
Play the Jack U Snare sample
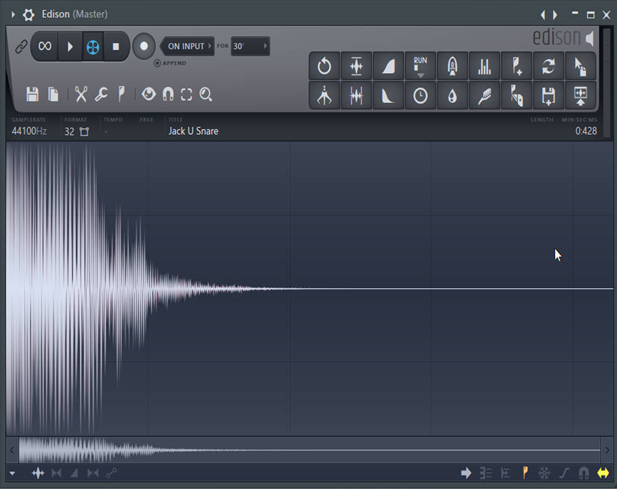pyautogui.click(x=70, y=46)
